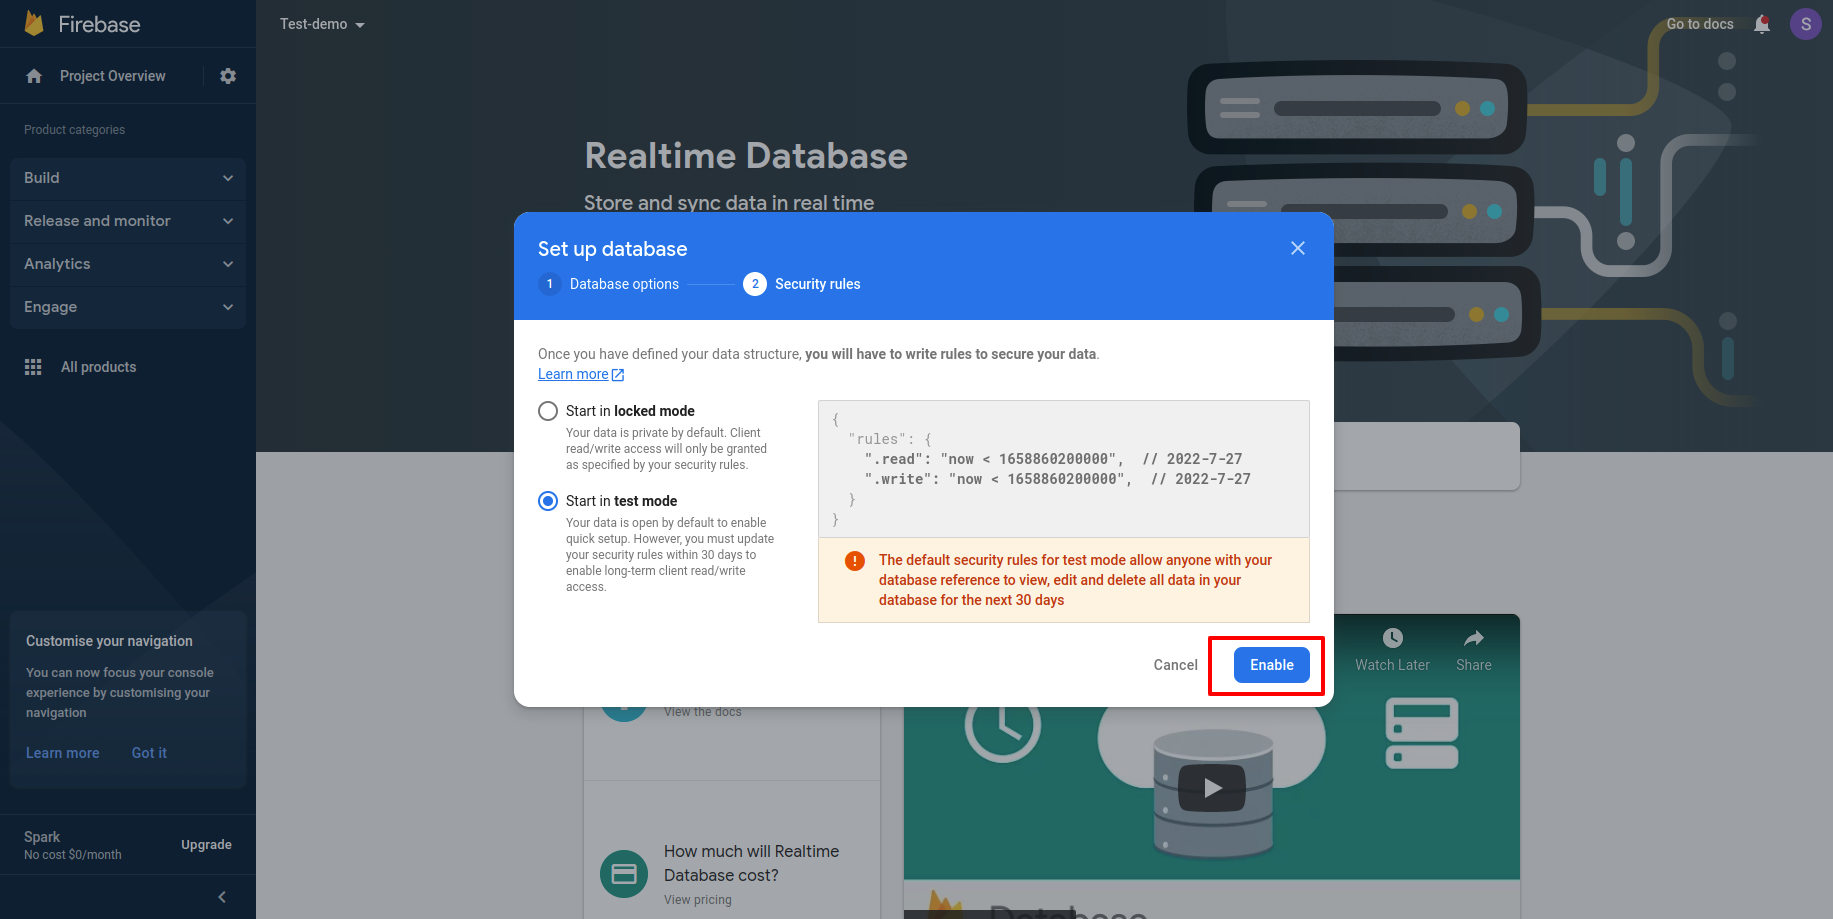Open the notifications bell

click(1762, 24)
